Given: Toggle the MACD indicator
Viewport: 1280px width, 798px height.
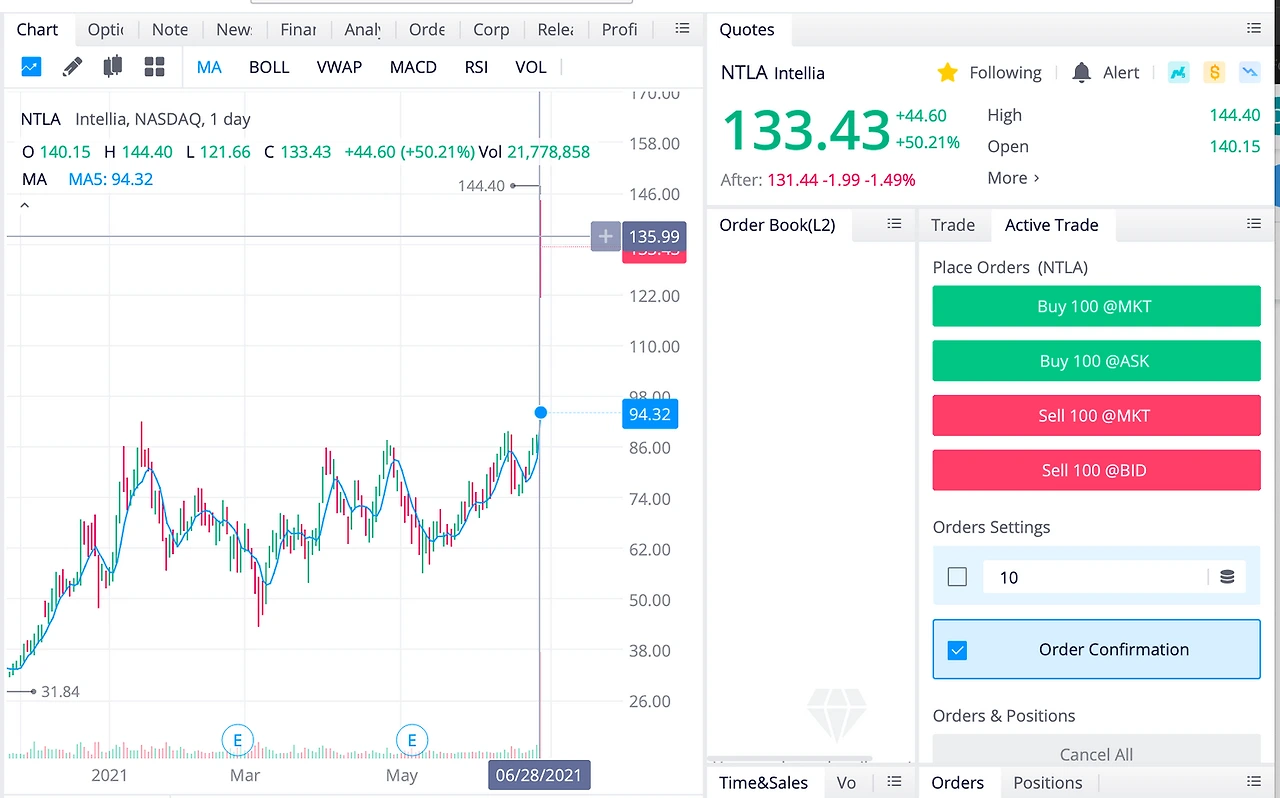Looking at the screenshot, I should [x=413, y=67].
